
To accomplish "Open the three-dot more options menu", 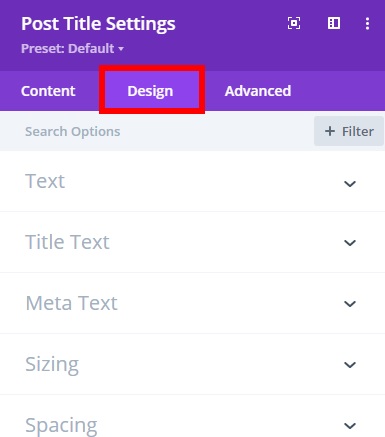I will click(x=367, y=24).
